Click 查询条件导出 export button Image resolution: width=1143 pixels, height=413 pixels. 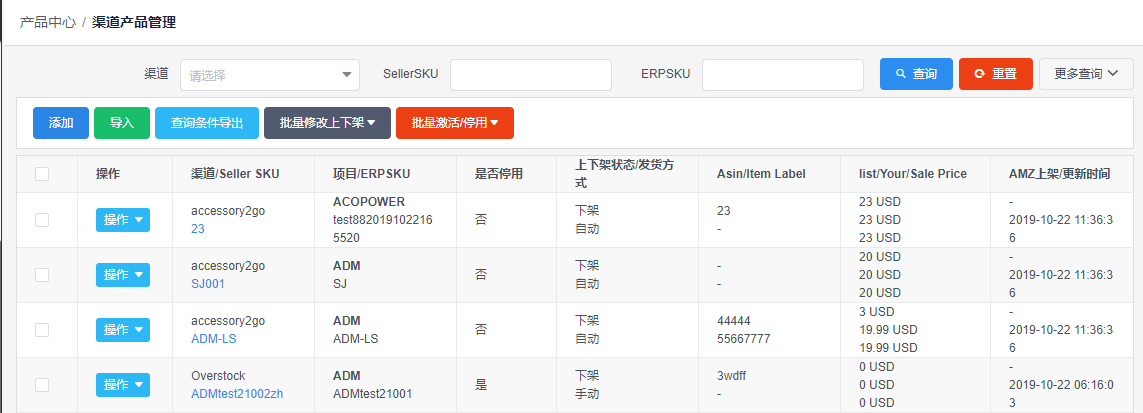coord(207,123)
